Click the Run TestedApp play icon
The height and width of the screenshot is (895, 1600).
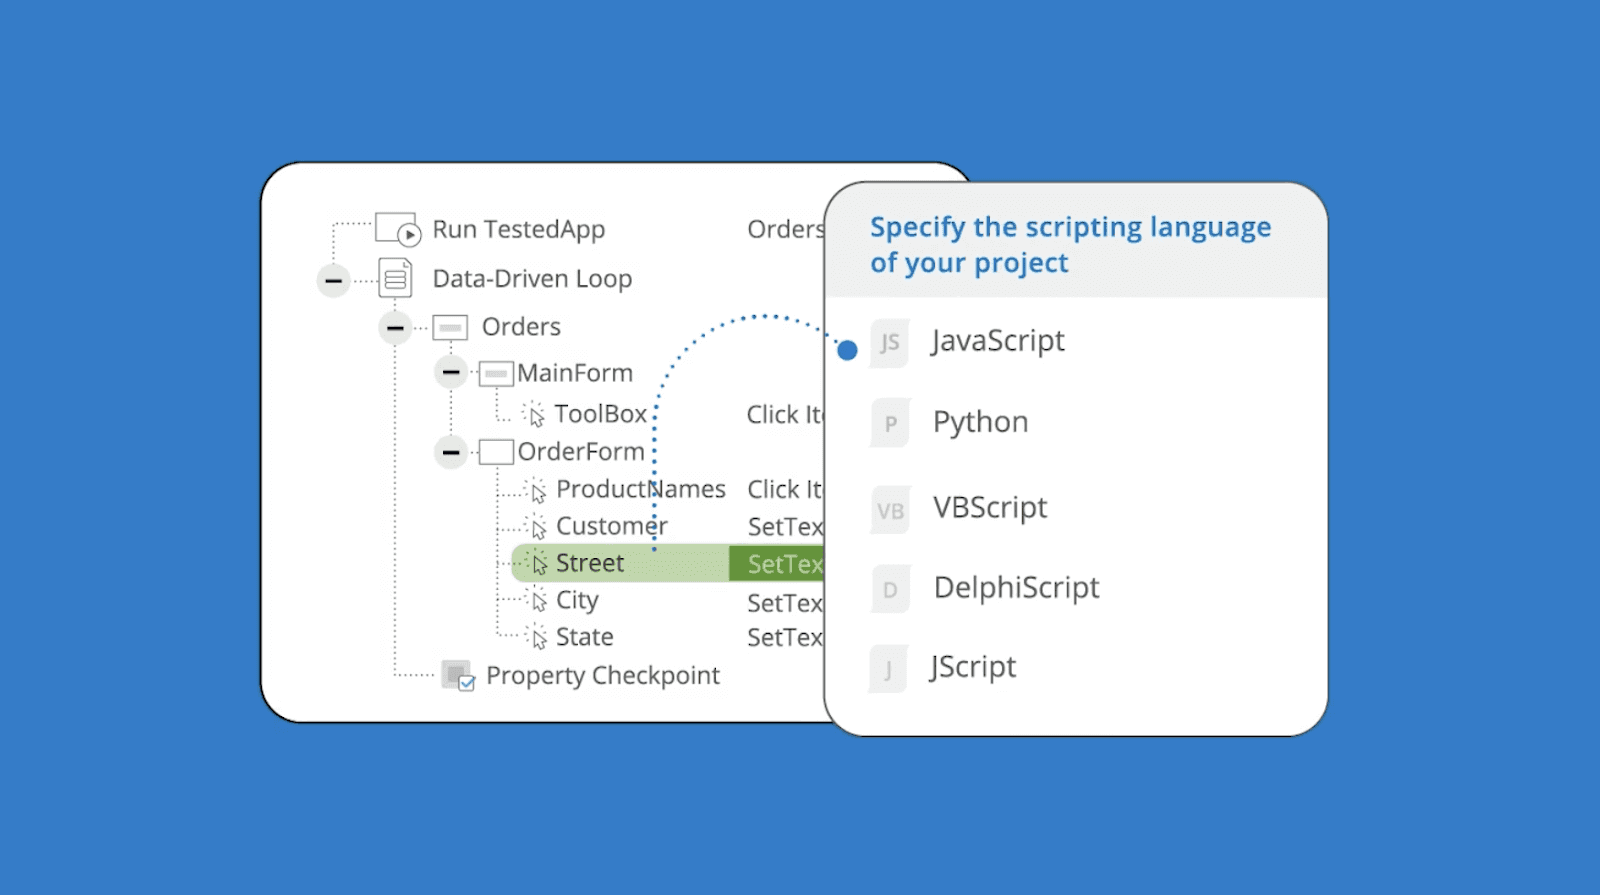coord(397,229)
